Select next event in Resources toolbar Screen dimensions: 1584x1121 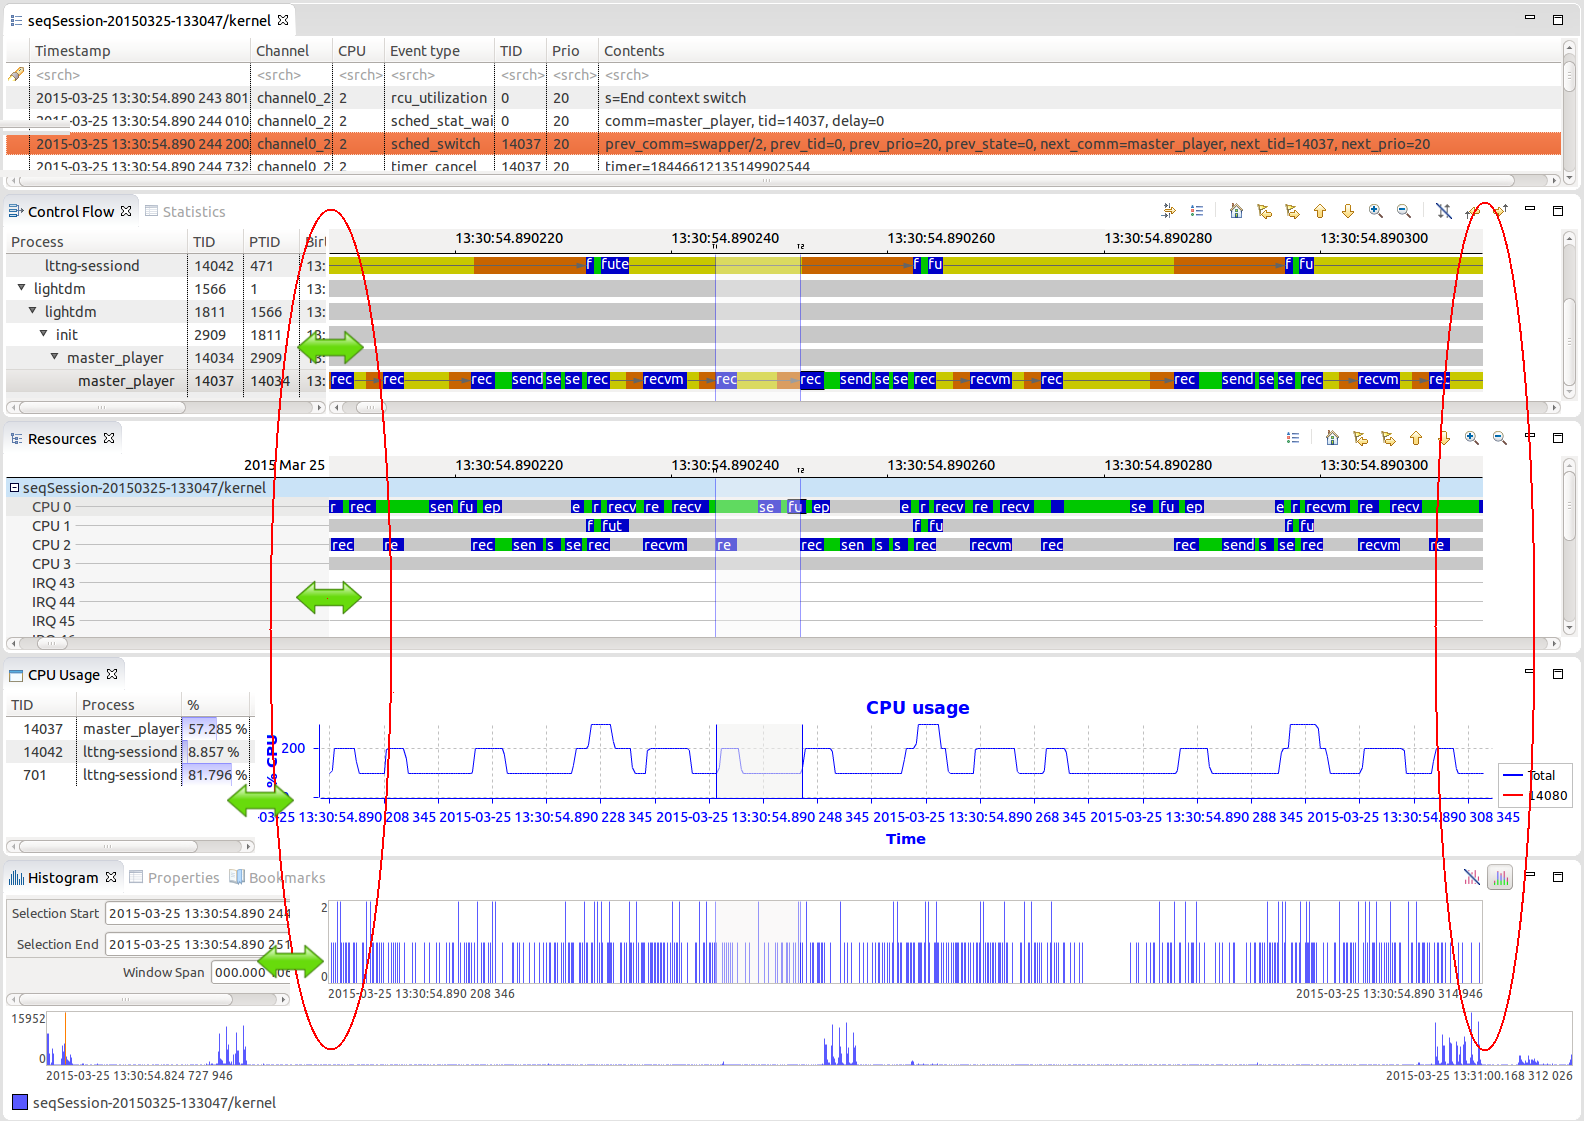(1388, 438)
